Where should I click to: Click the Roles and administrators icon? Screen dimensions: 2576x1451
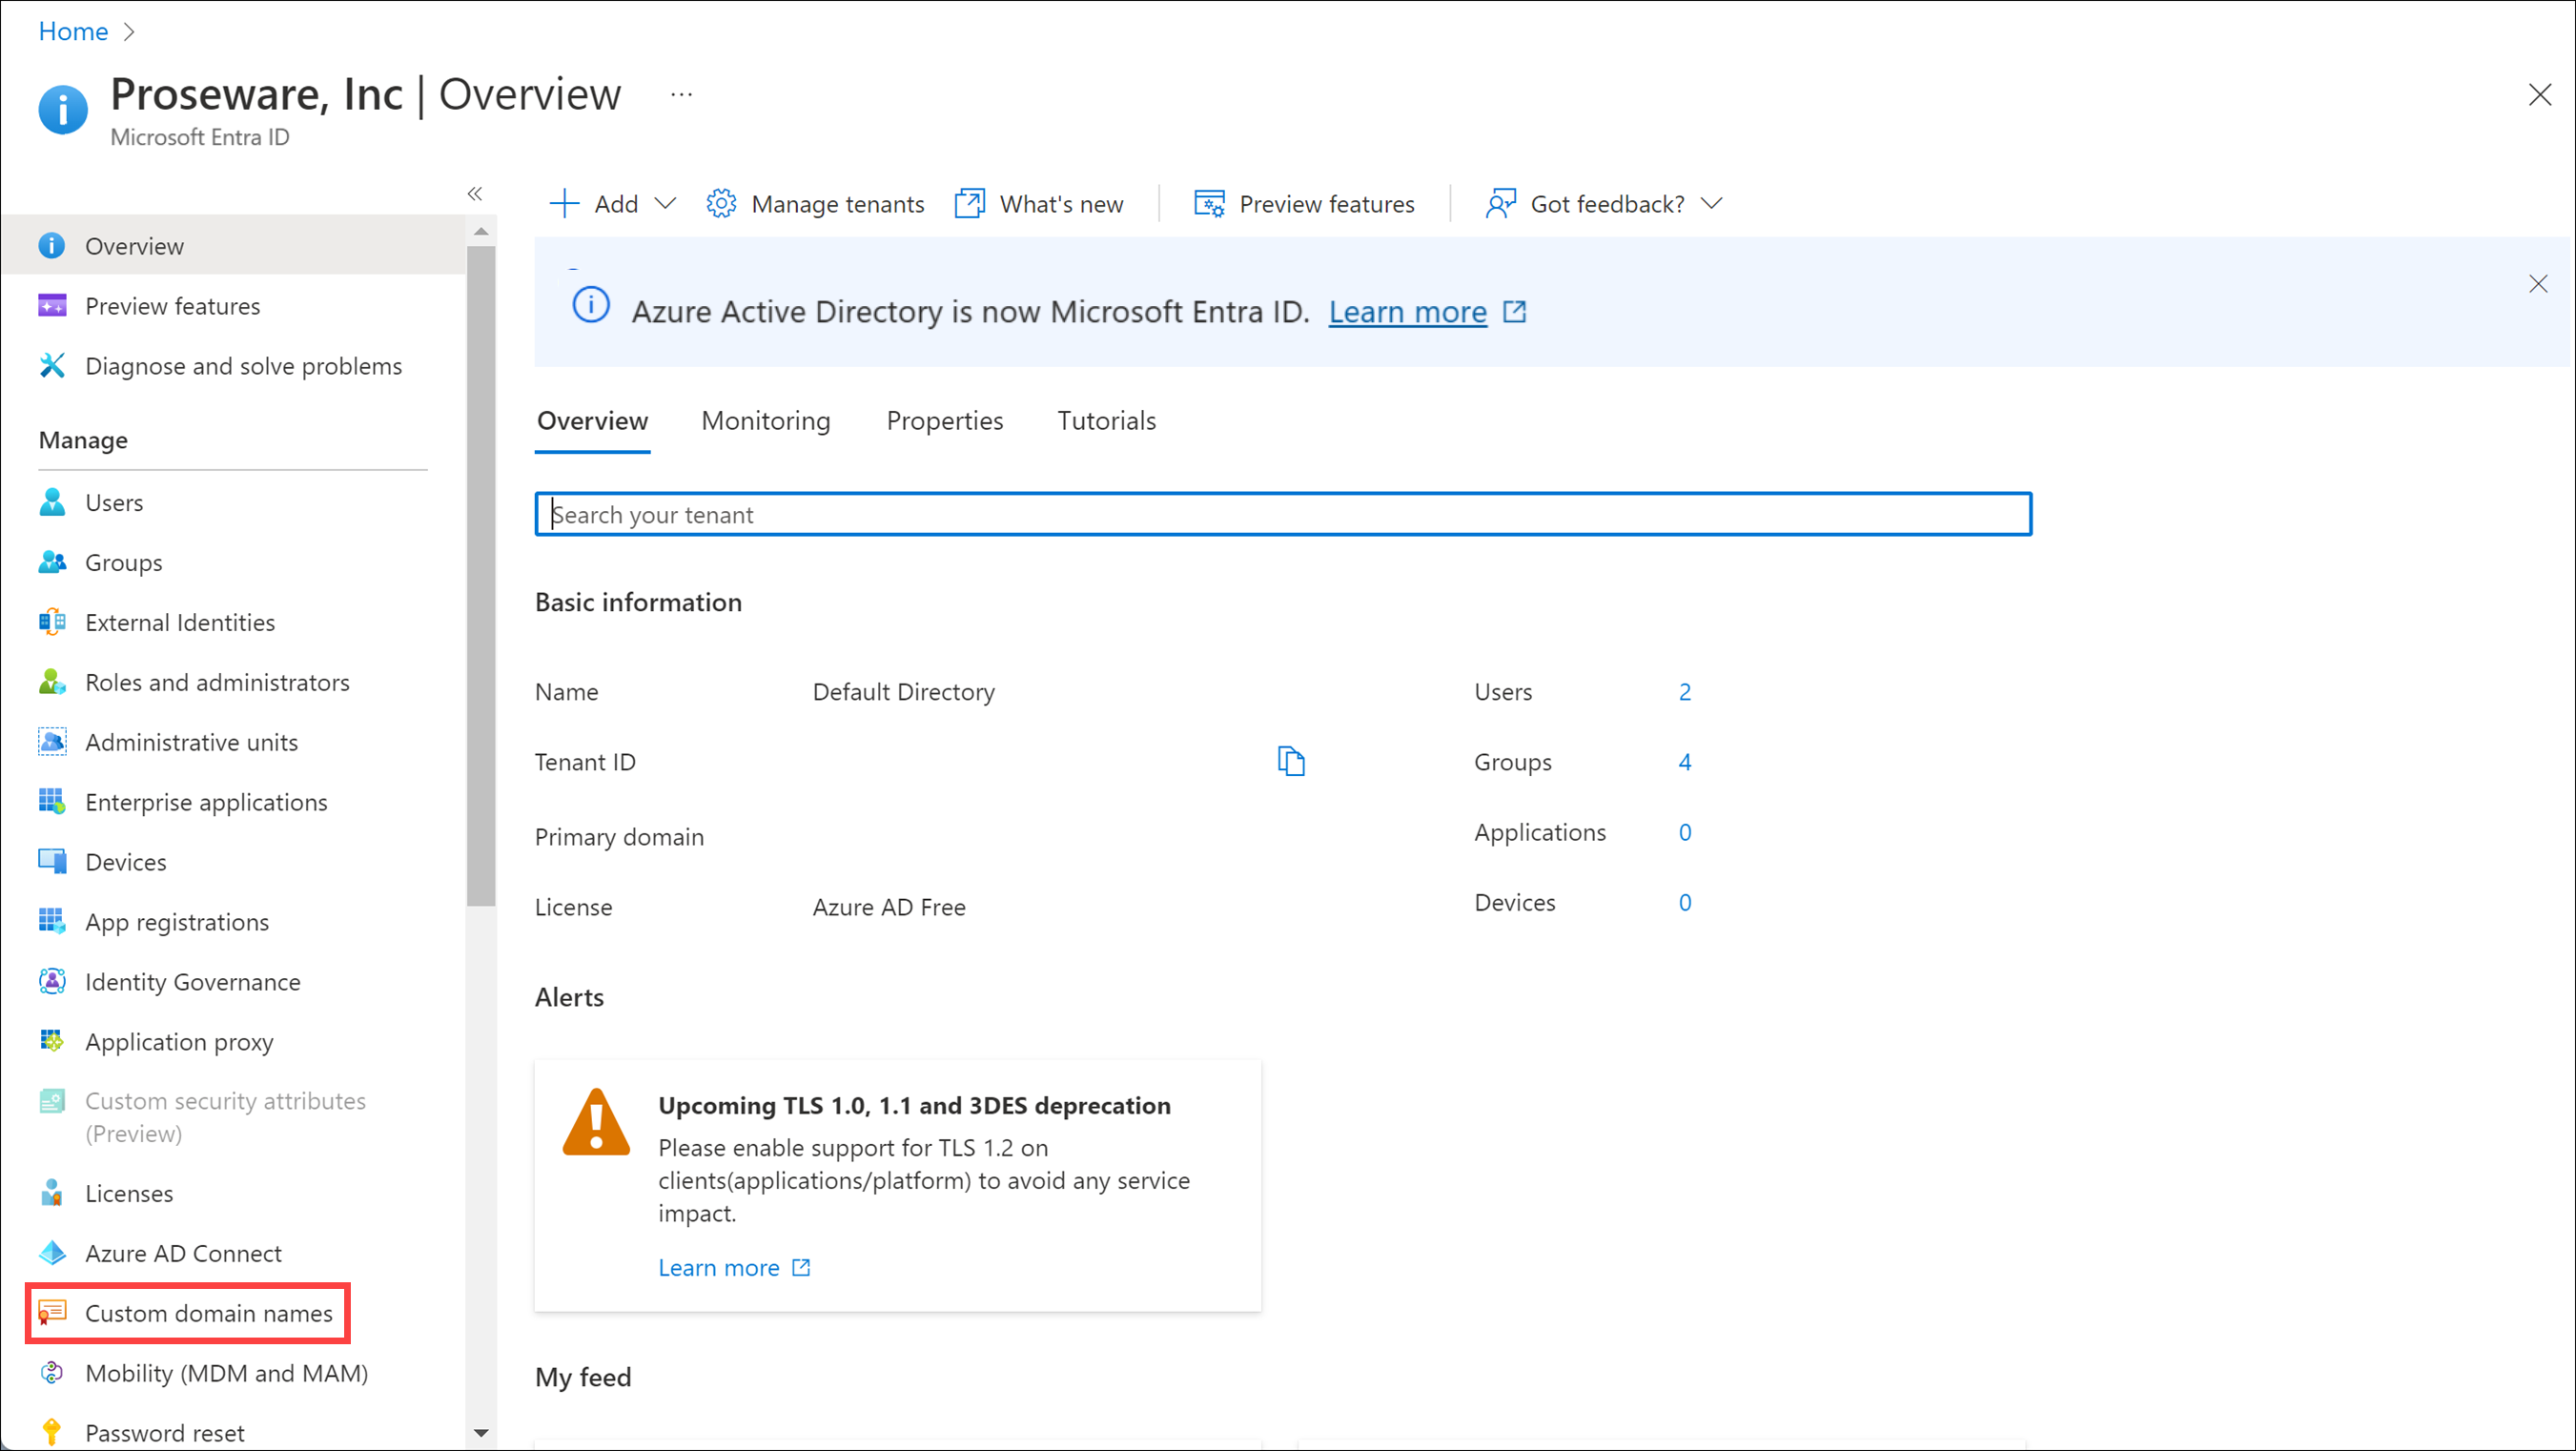point(52,682)
